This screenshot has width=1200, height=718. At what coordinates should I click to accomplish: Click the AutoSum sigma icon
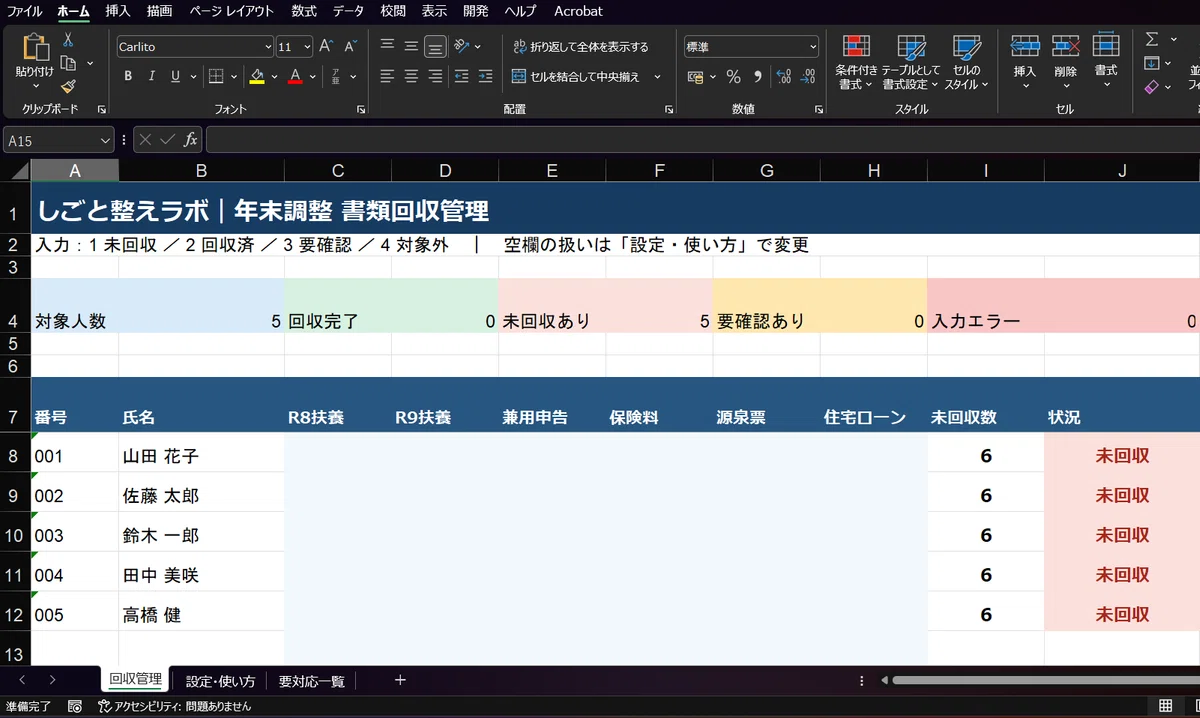point(1152,39)
